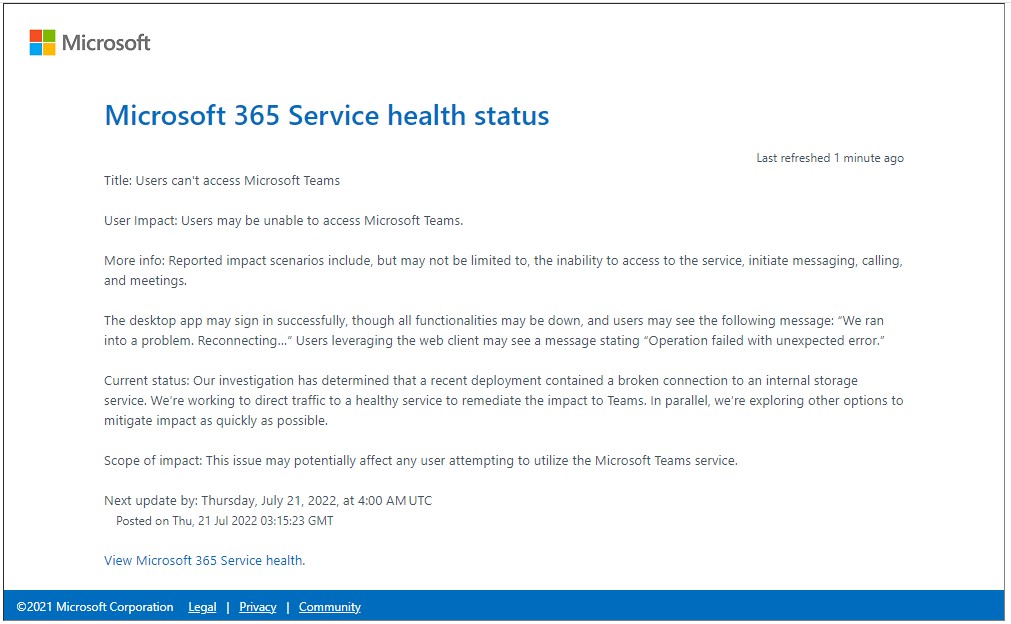This screenshot has height=624, width=1011.
Task: Visit the Community link in the footer
Action: click(329, 607)
